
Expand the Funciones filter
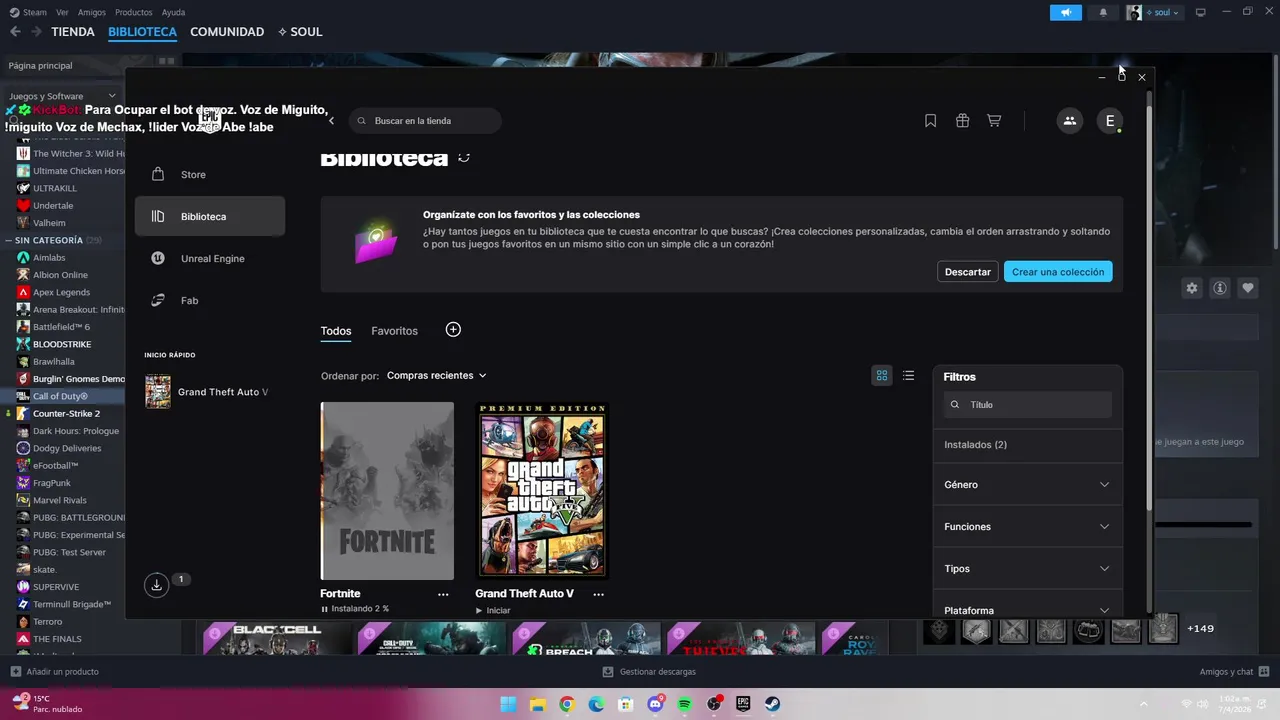pos(1027,527)
